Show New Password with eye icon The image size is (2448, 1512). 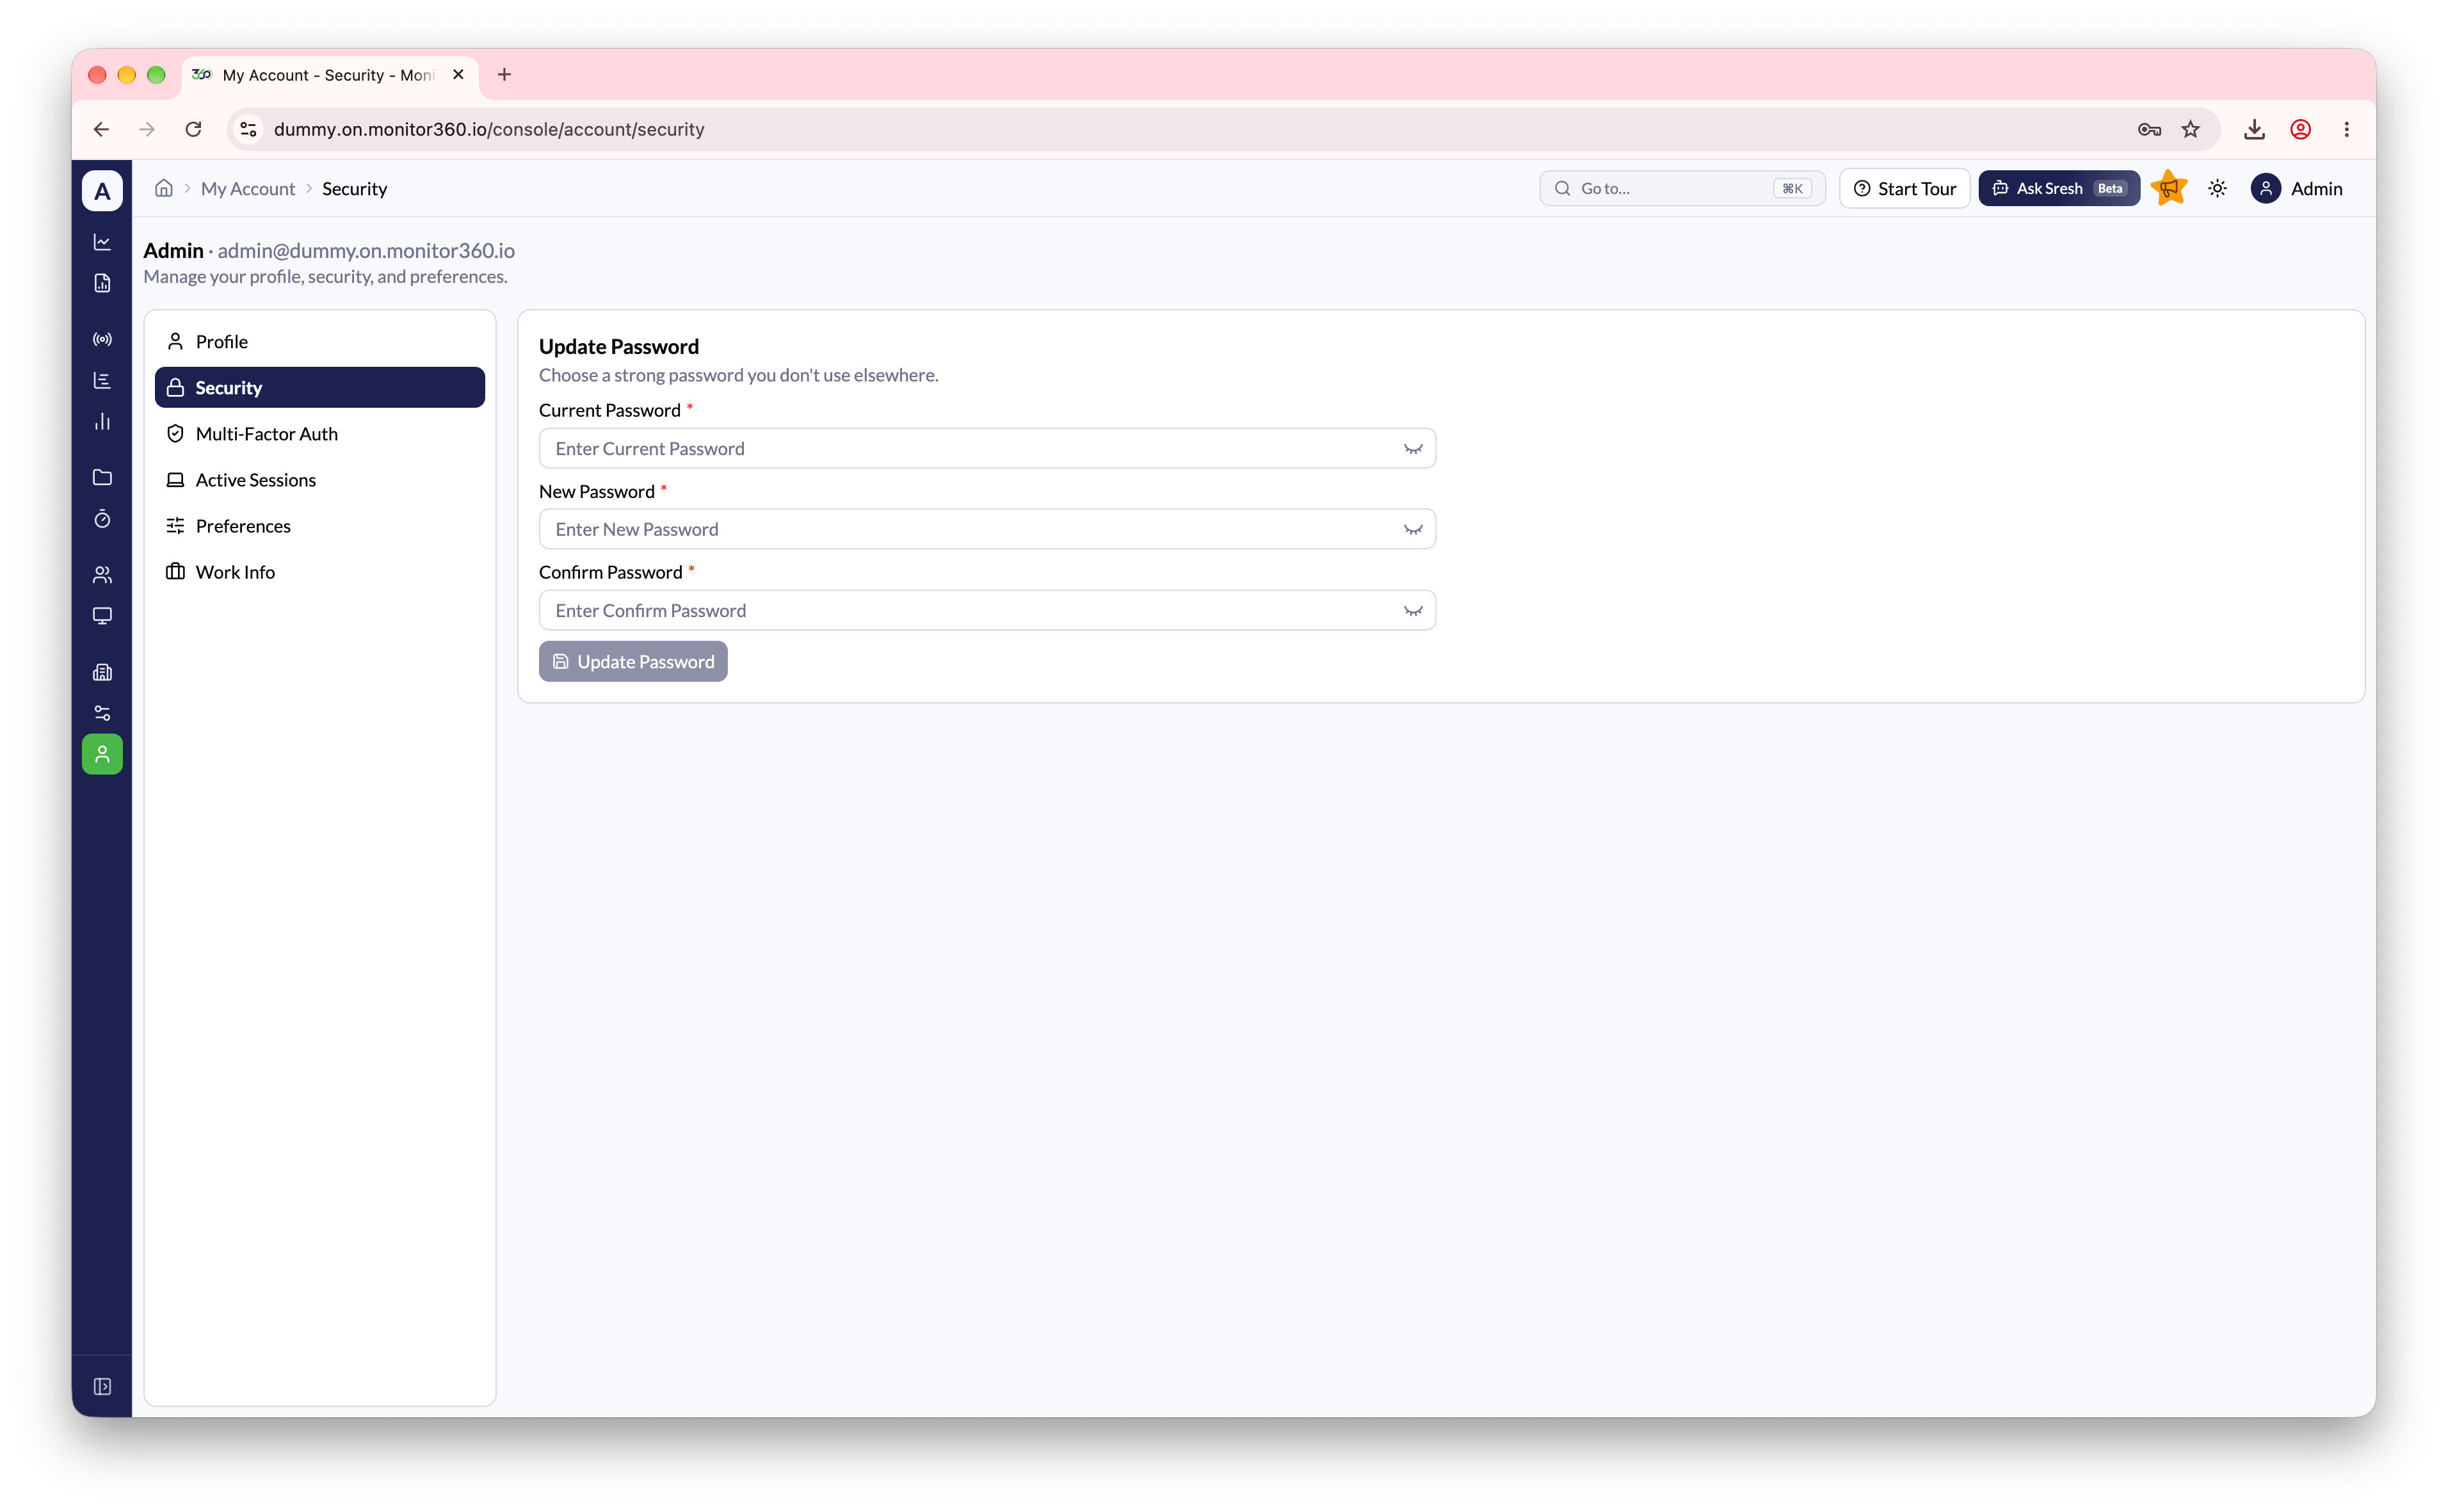tap(1413, 529)
